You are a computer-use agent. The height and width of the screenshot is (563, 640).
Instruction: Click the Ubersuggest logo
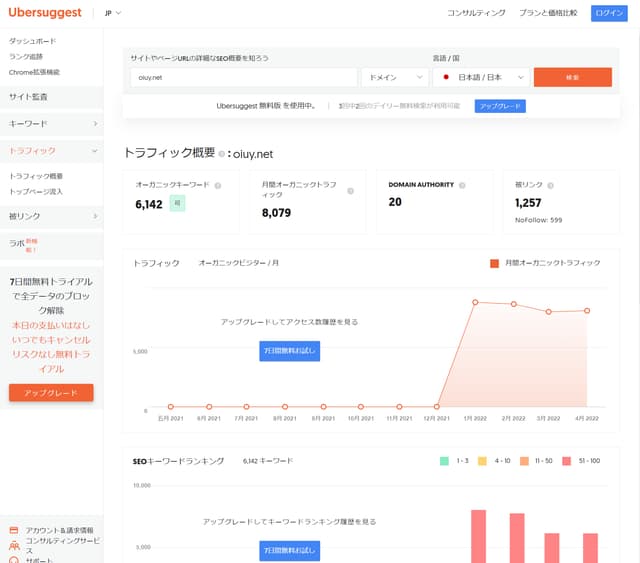[45, 13]
